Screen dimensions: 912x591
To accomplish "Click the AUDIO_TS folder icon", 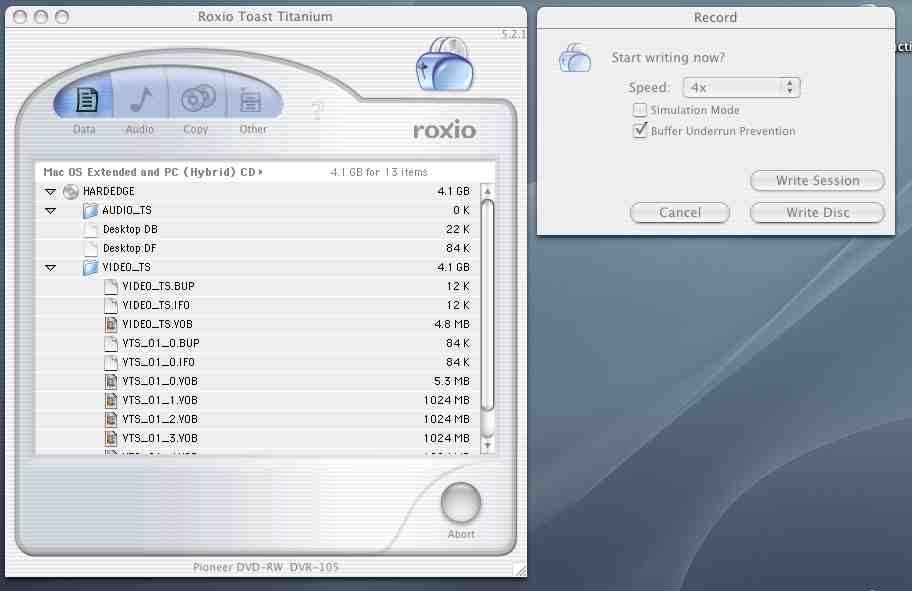I will tap(90, 211).
